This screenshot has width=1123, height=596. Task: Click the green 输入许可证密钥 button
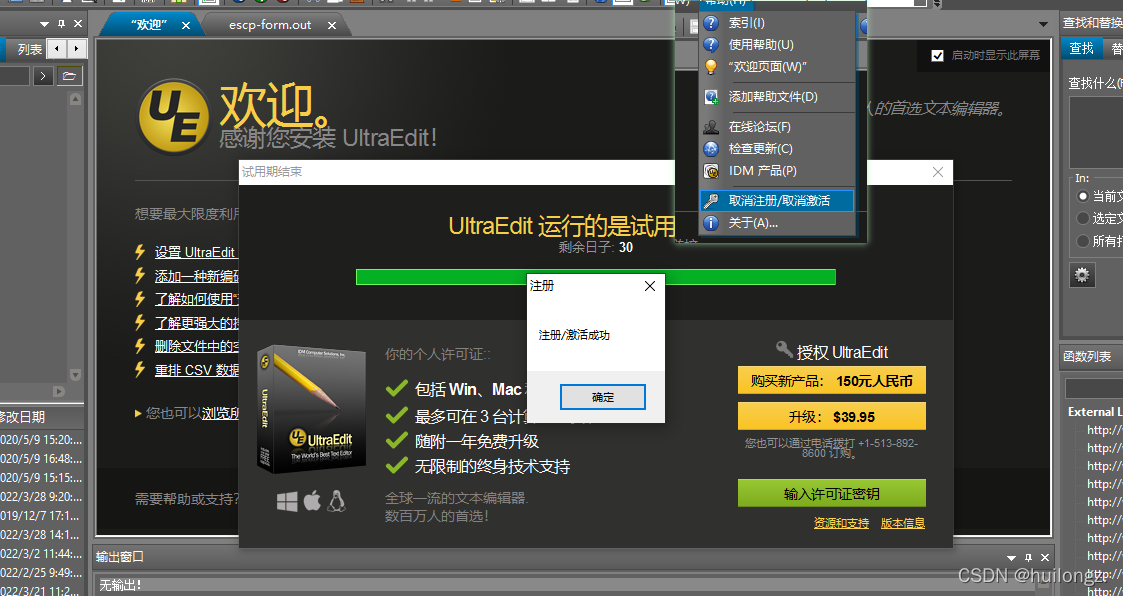coord(832,494)
